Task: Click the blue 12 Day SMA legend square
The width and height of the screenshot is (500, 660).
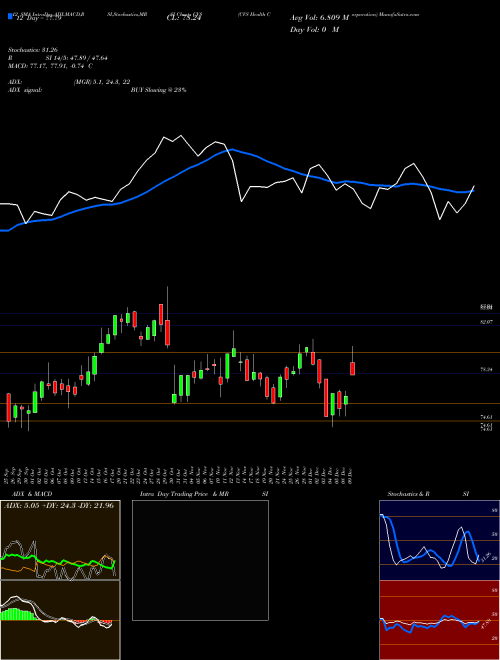Action: (10, 16)
